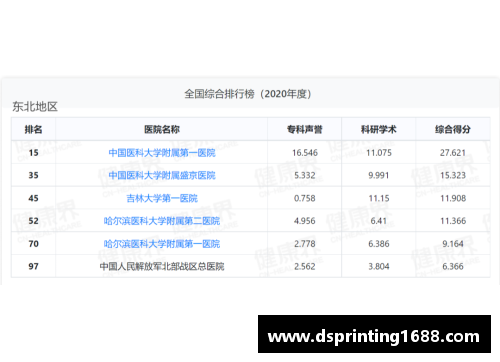This screenshot has height=362, width=500.
Task: Click 综合得分 value 15.323
Action: pos(453,175)
